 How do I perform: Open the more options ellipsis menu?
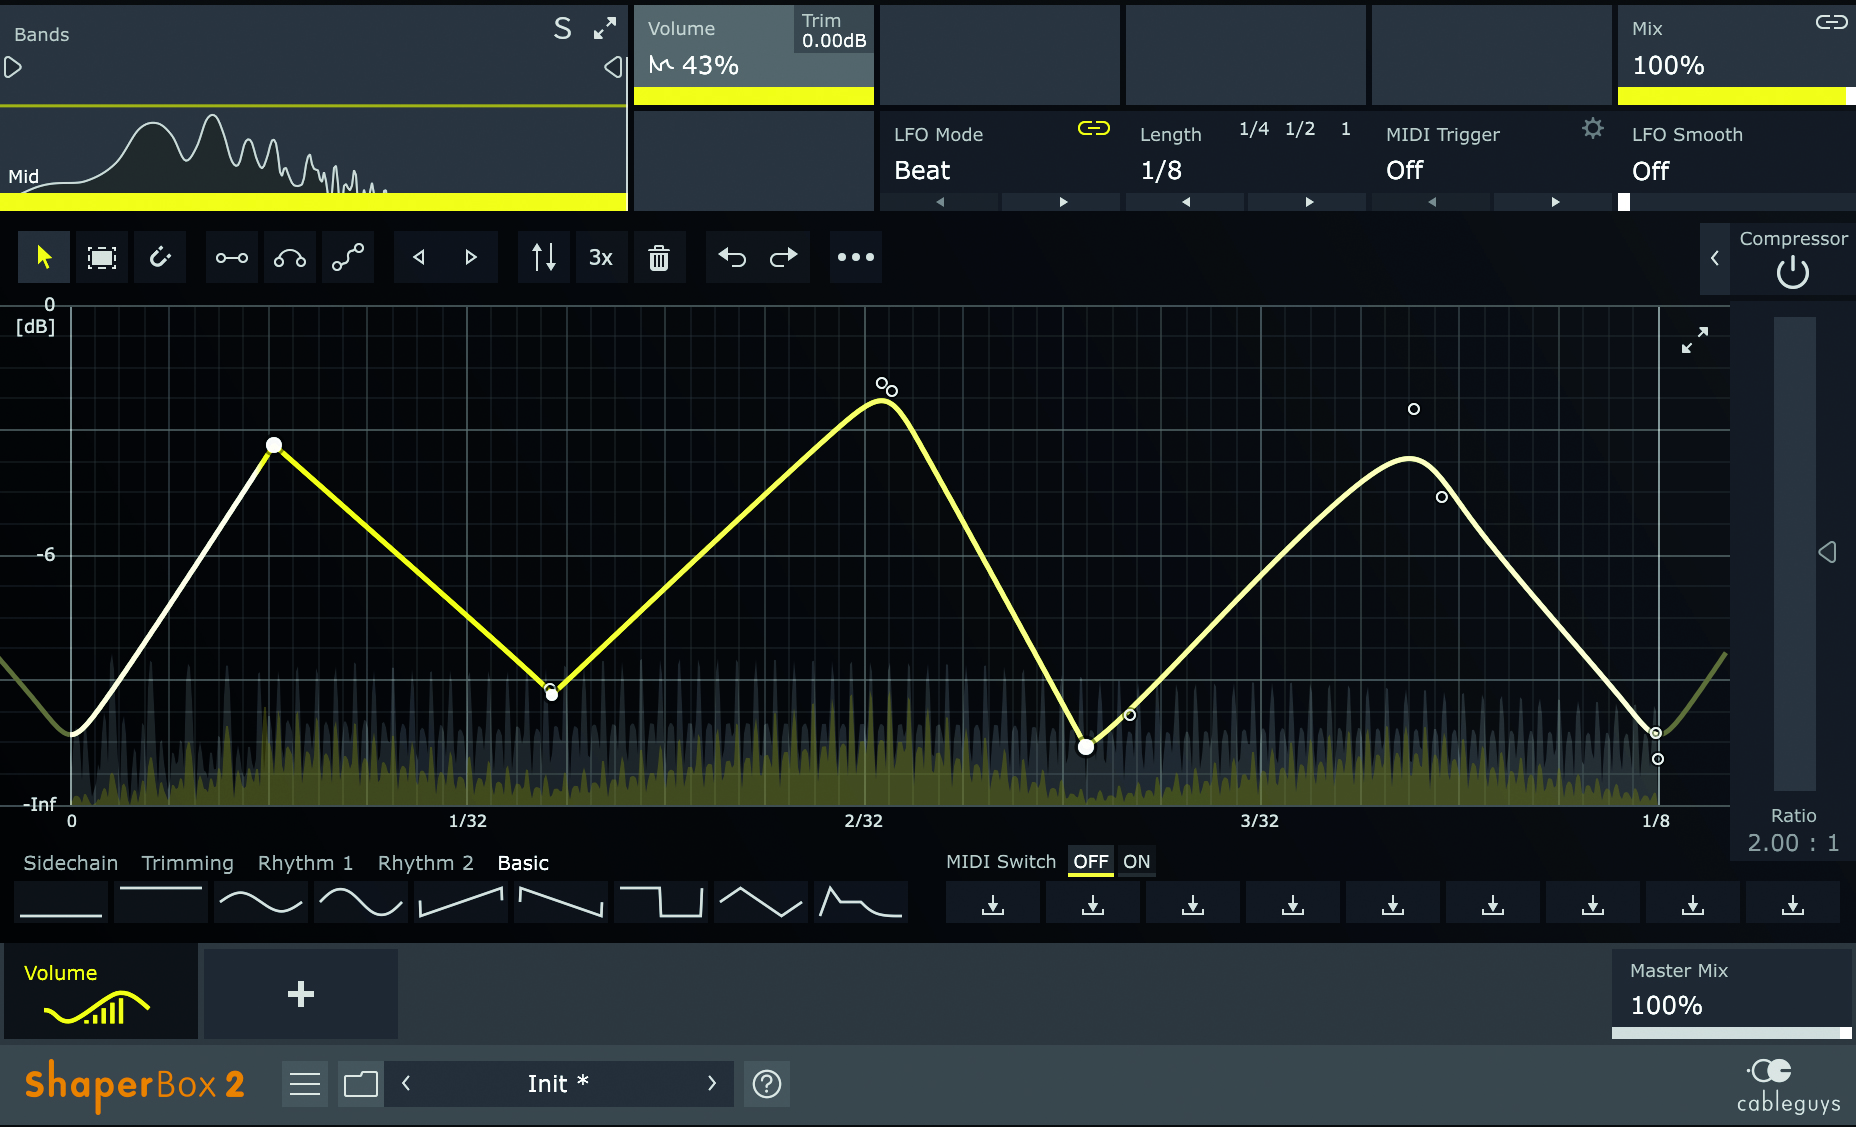(x=856, y=258)
